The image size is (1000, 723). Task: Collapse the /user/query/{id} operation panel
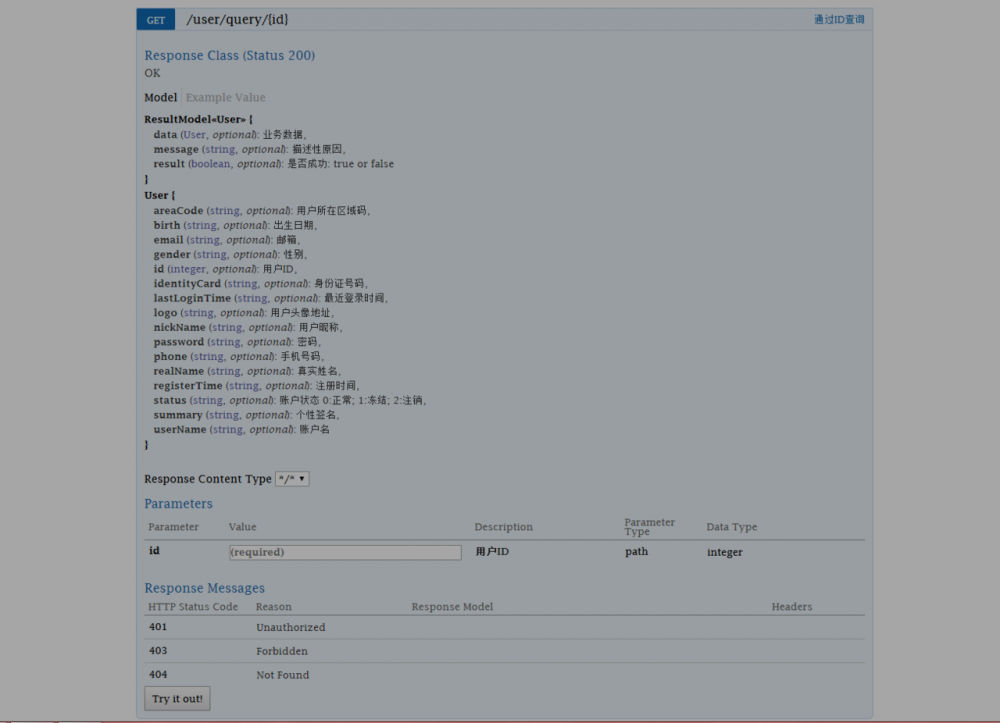[x=237, y=19]
